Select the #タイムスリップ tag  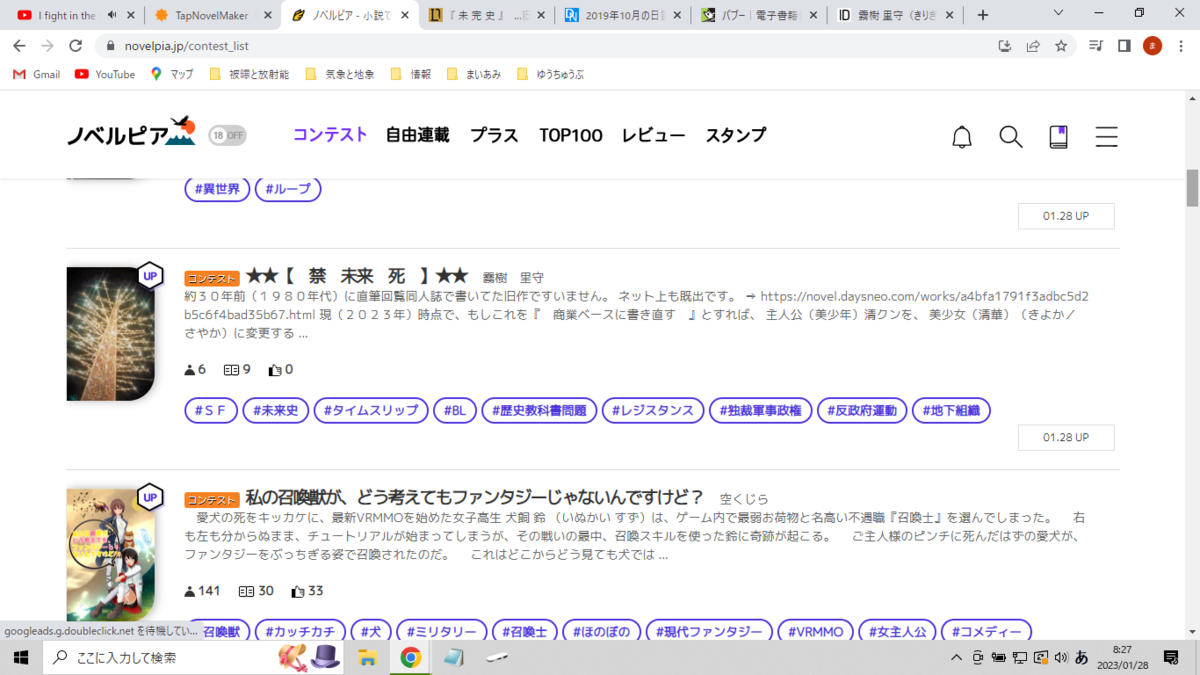(371, 410)
